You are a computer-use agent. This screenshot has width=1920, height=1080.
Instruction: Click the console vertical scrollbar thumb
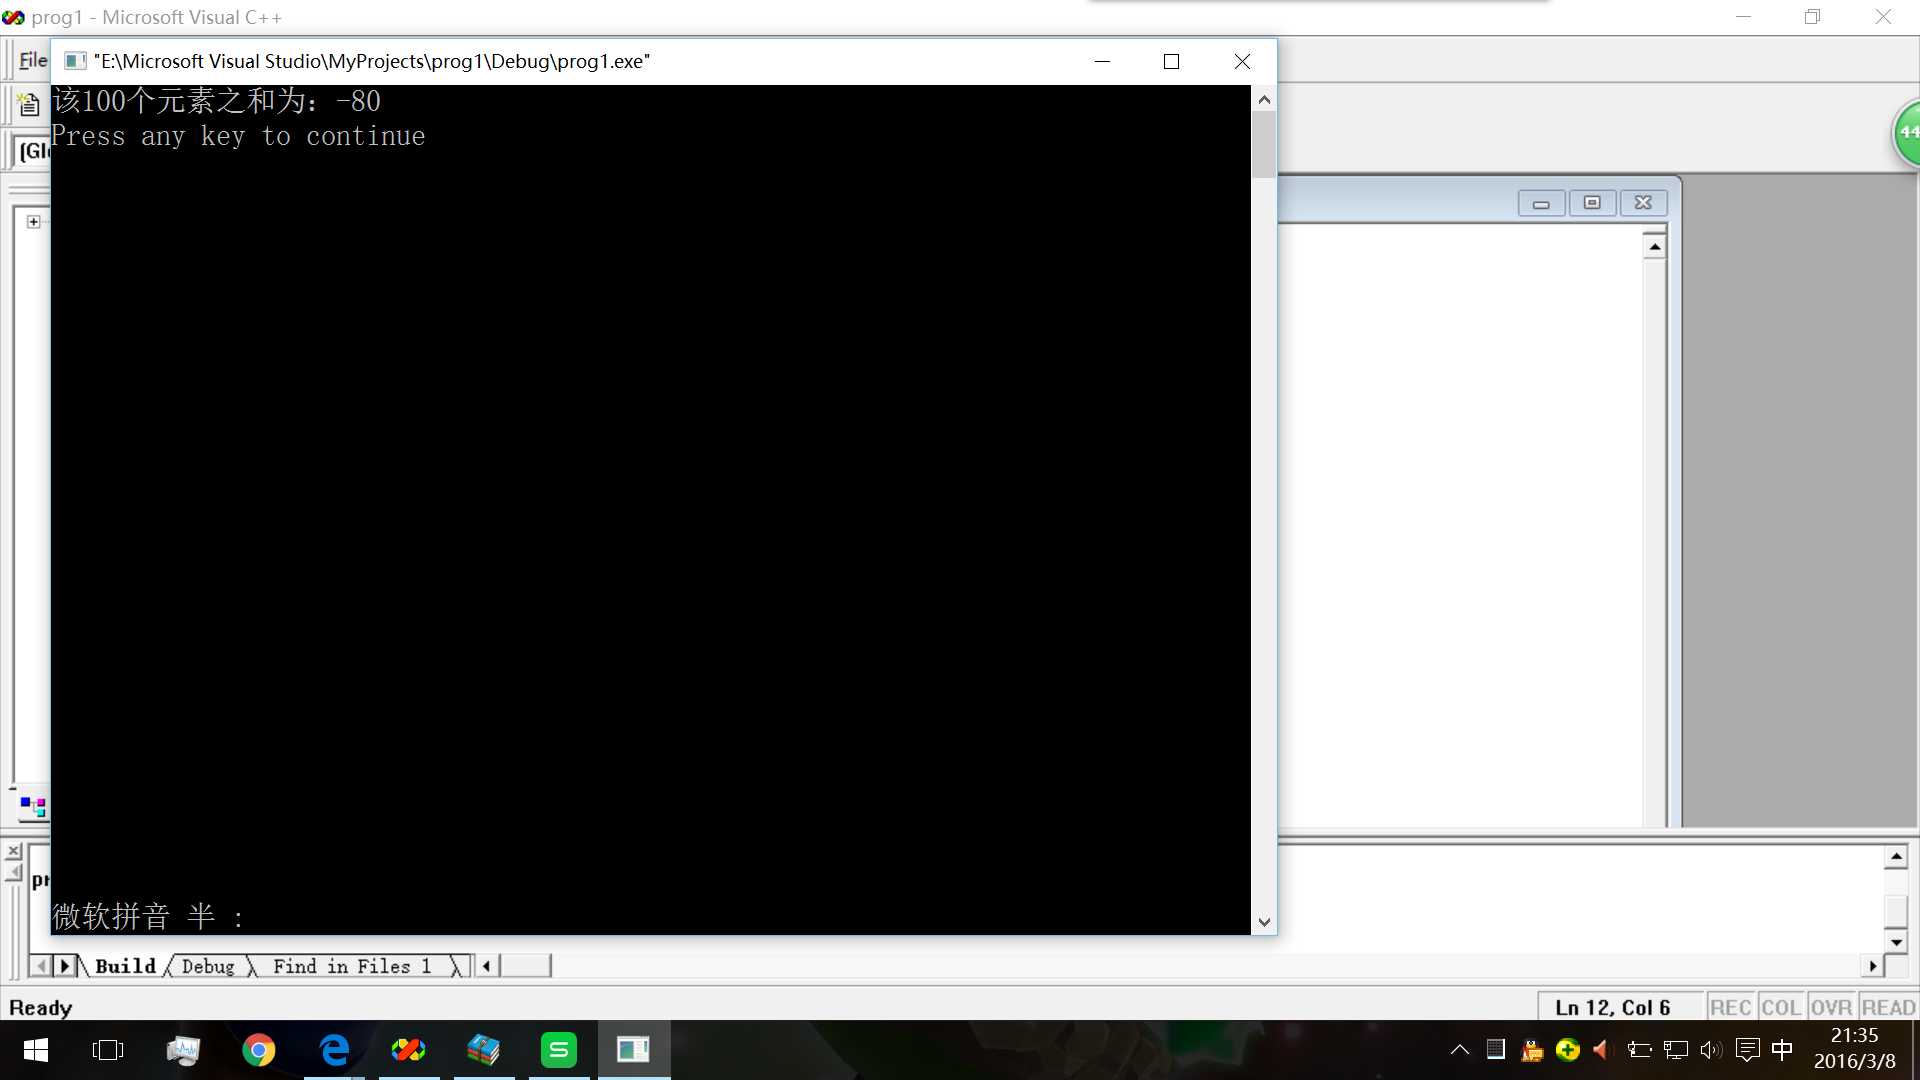1264,144
